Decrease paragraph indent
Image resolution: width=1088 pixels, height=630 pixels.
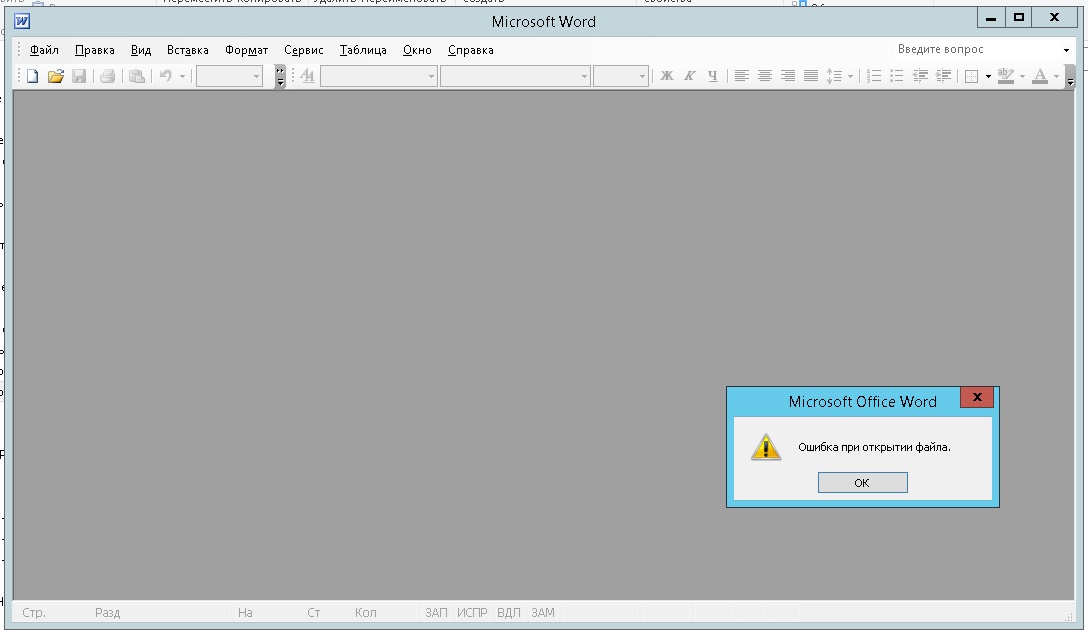pos(920,76)
